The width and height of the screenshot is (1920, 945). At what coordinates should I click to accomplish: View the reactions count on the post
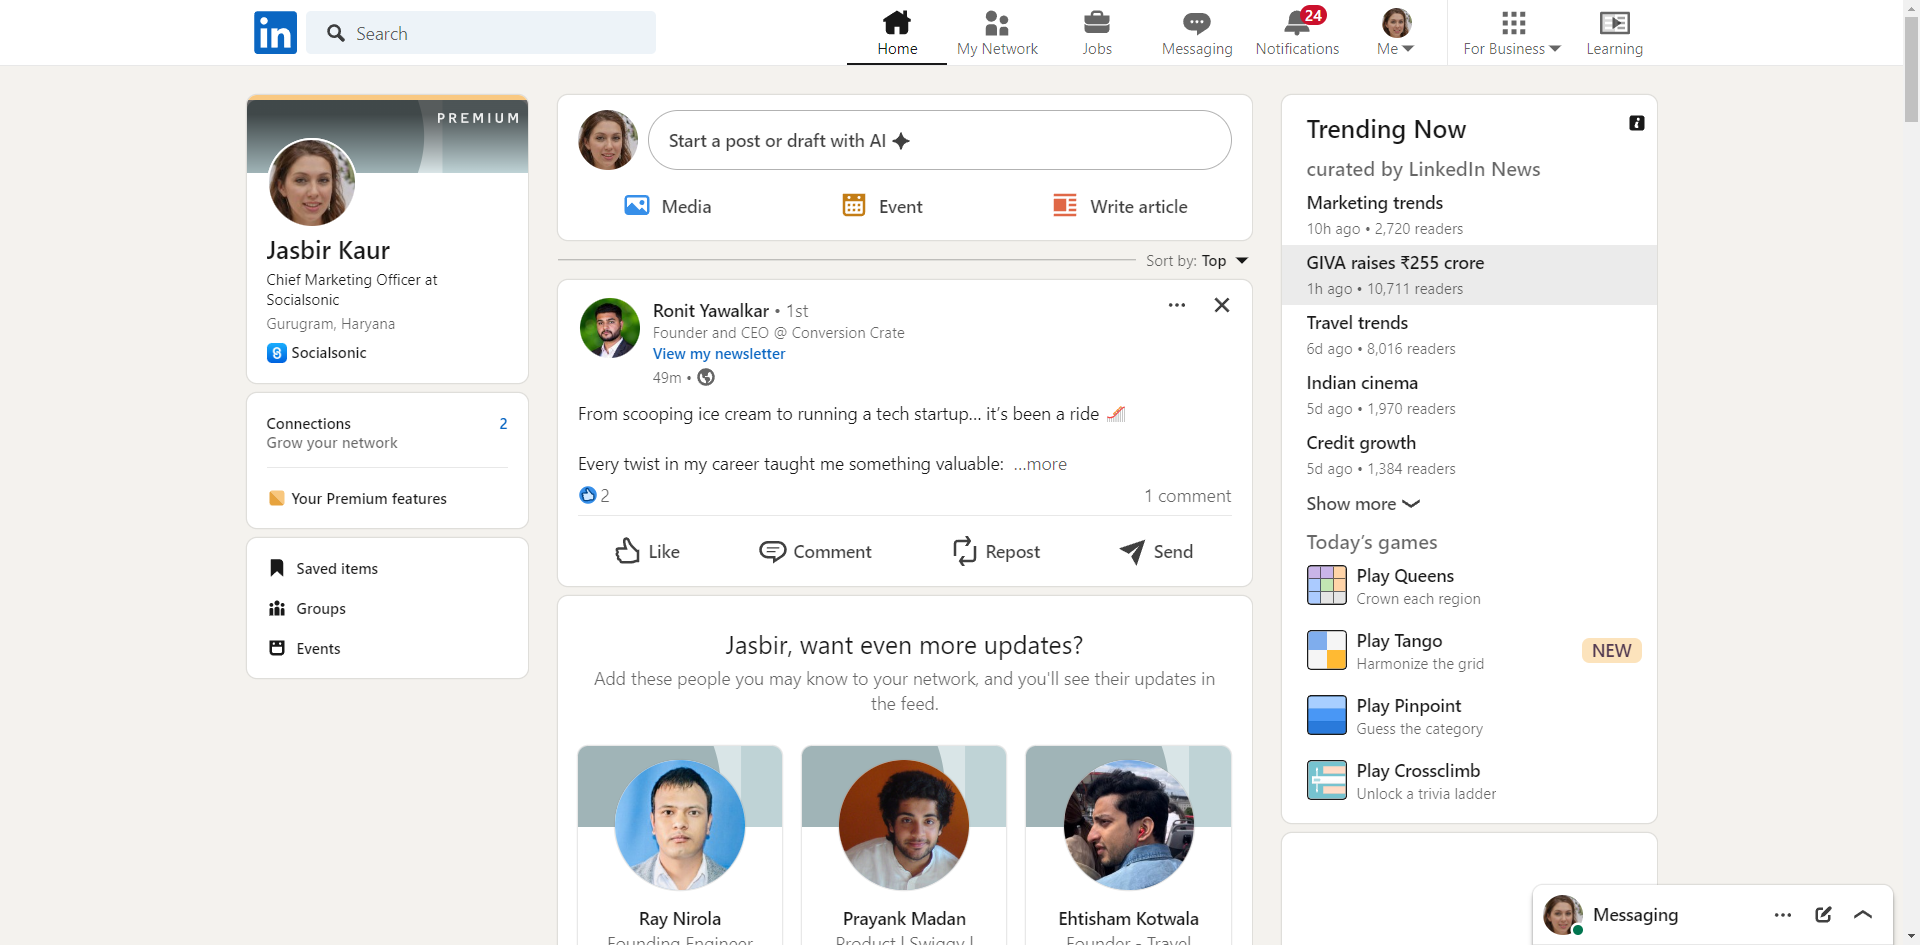click(x=594, y=495)
